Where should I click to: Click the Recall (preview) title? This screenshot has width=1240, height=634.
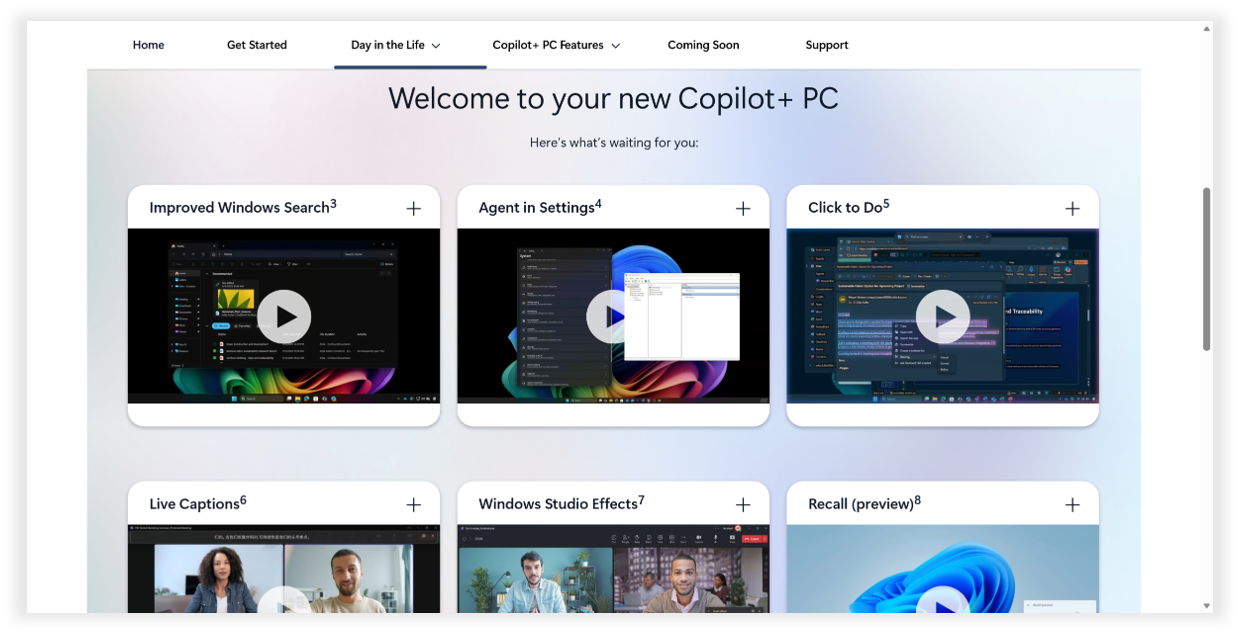[x=865, y=503]
